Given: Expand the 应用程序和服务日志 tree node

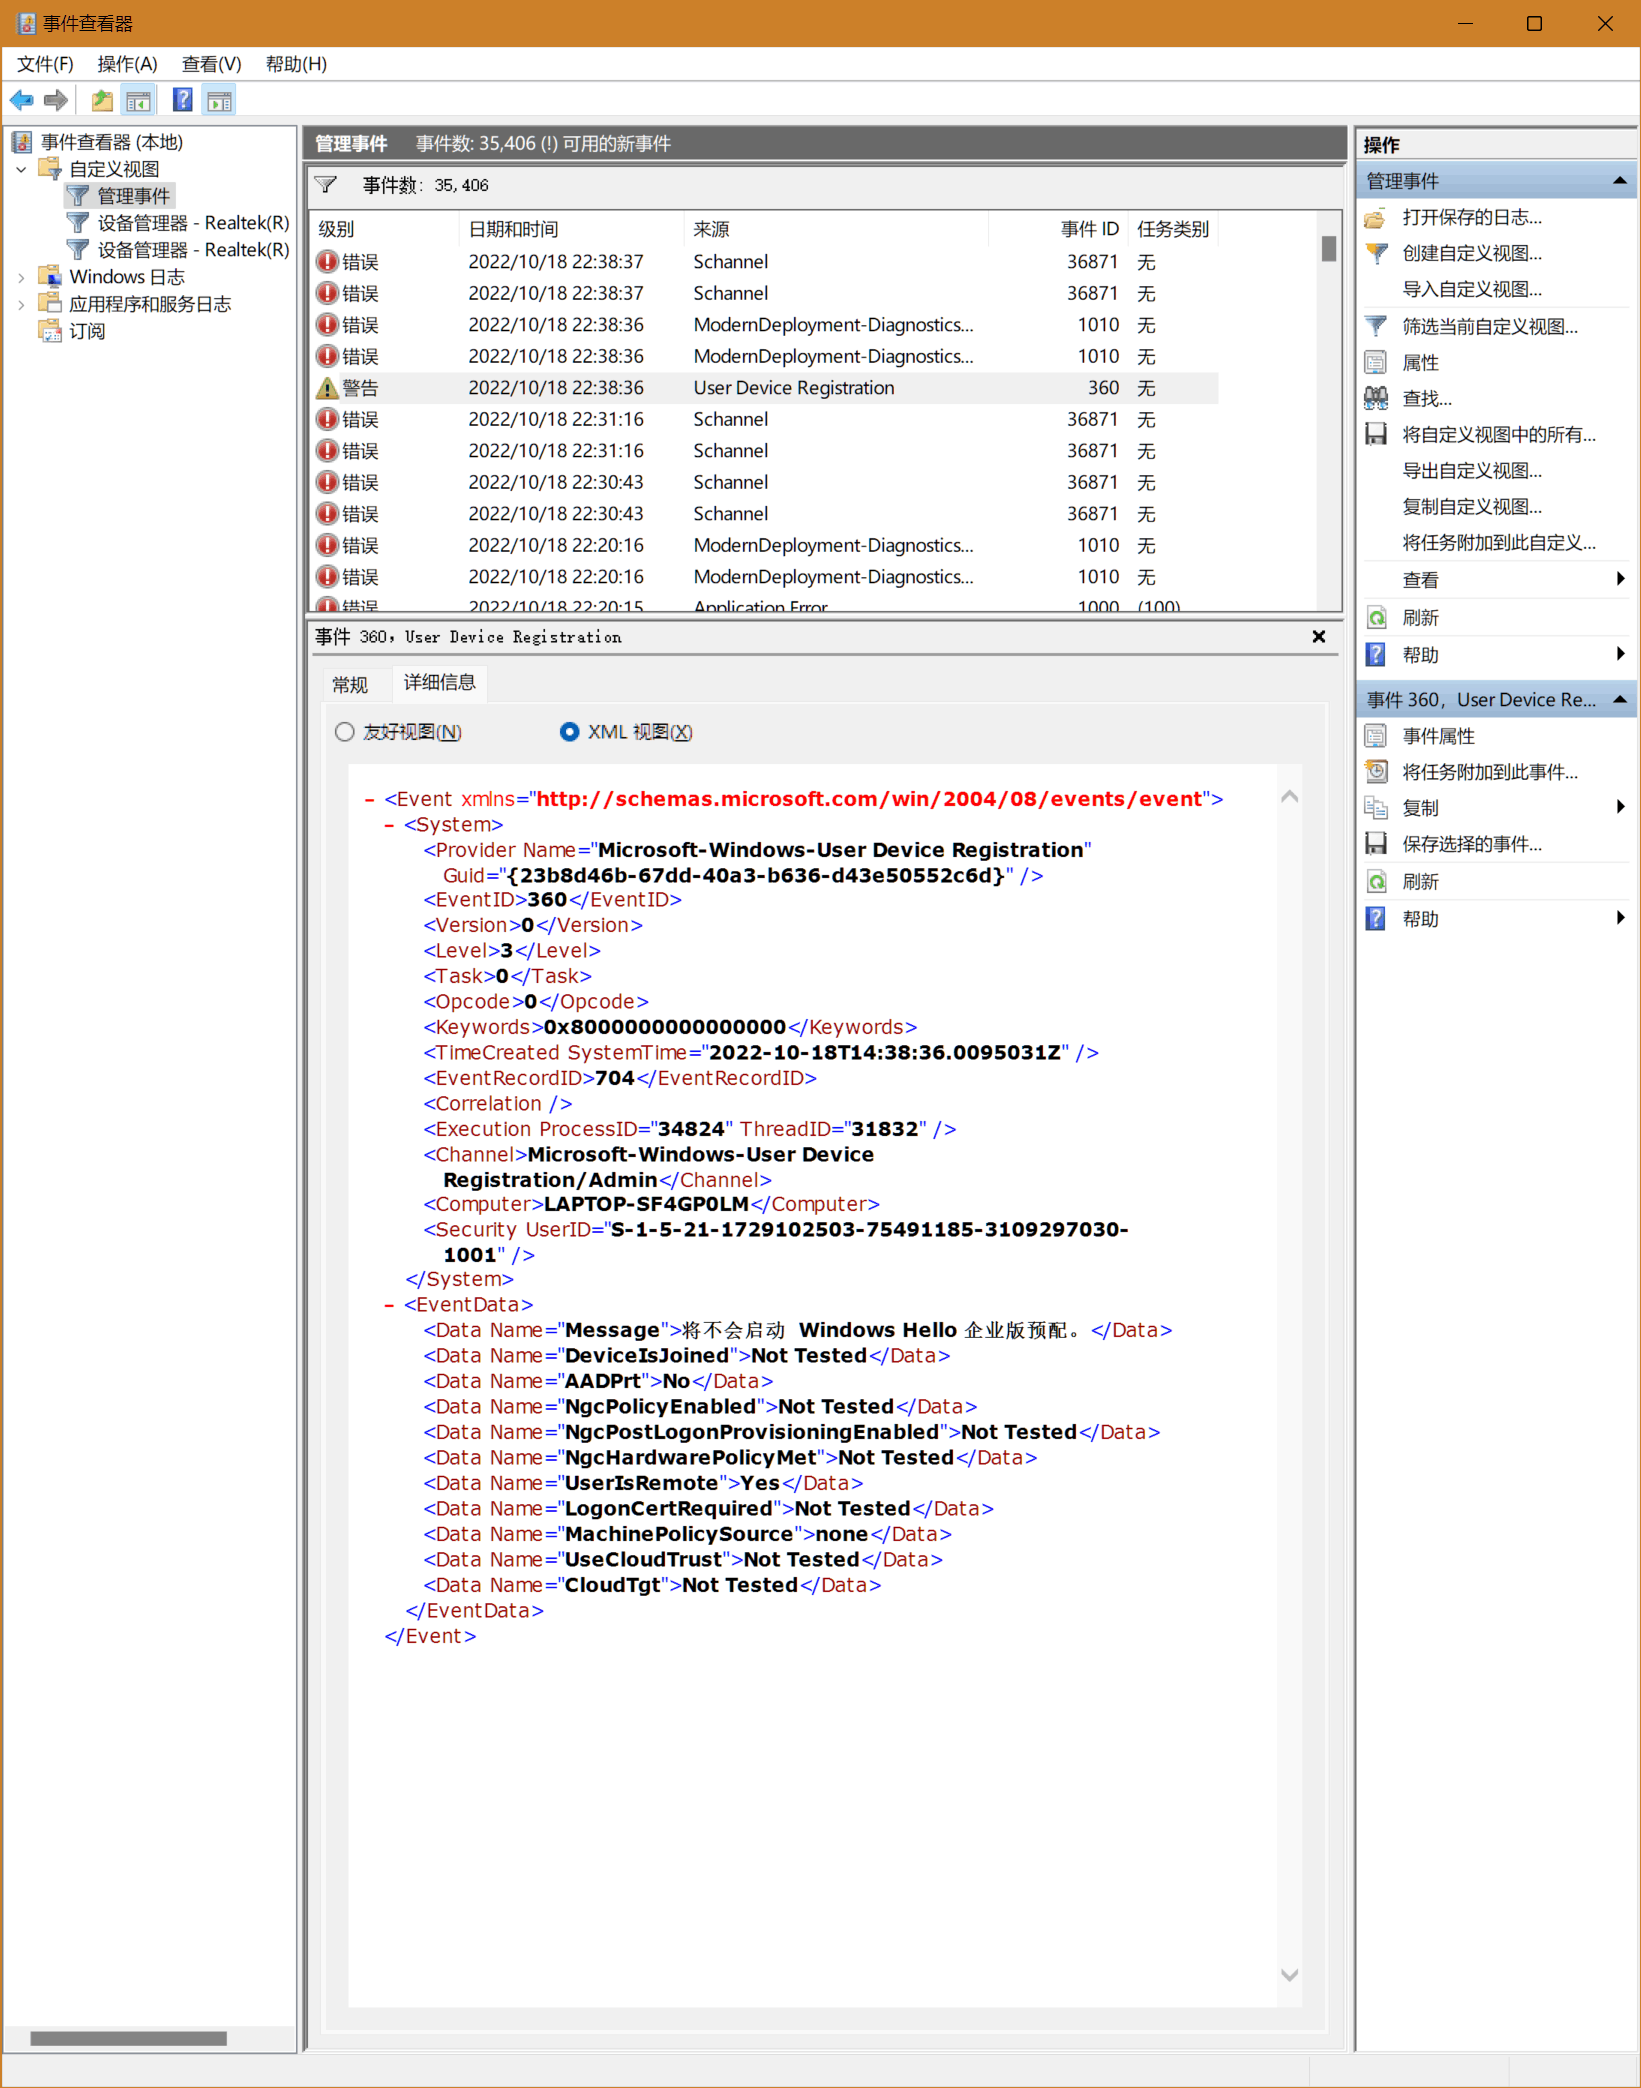Looking at the screenshot, I should pos(21,305).
